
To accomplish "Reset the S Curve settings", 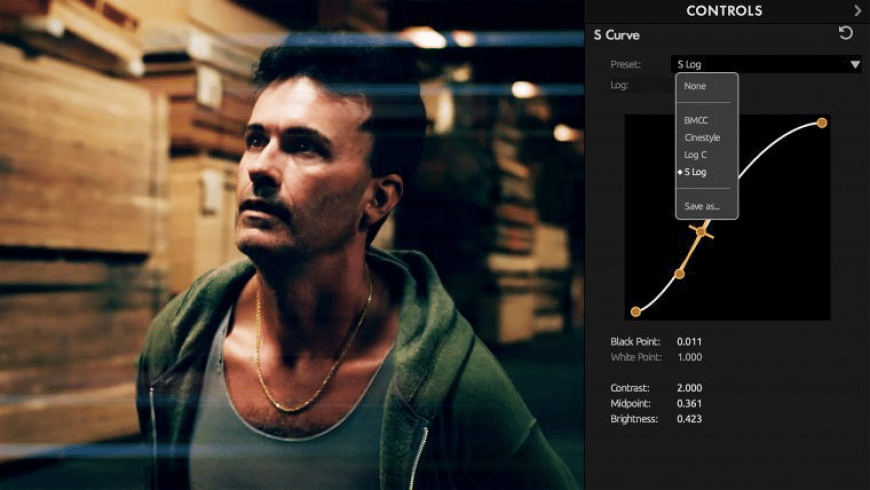I will point(846,34).
